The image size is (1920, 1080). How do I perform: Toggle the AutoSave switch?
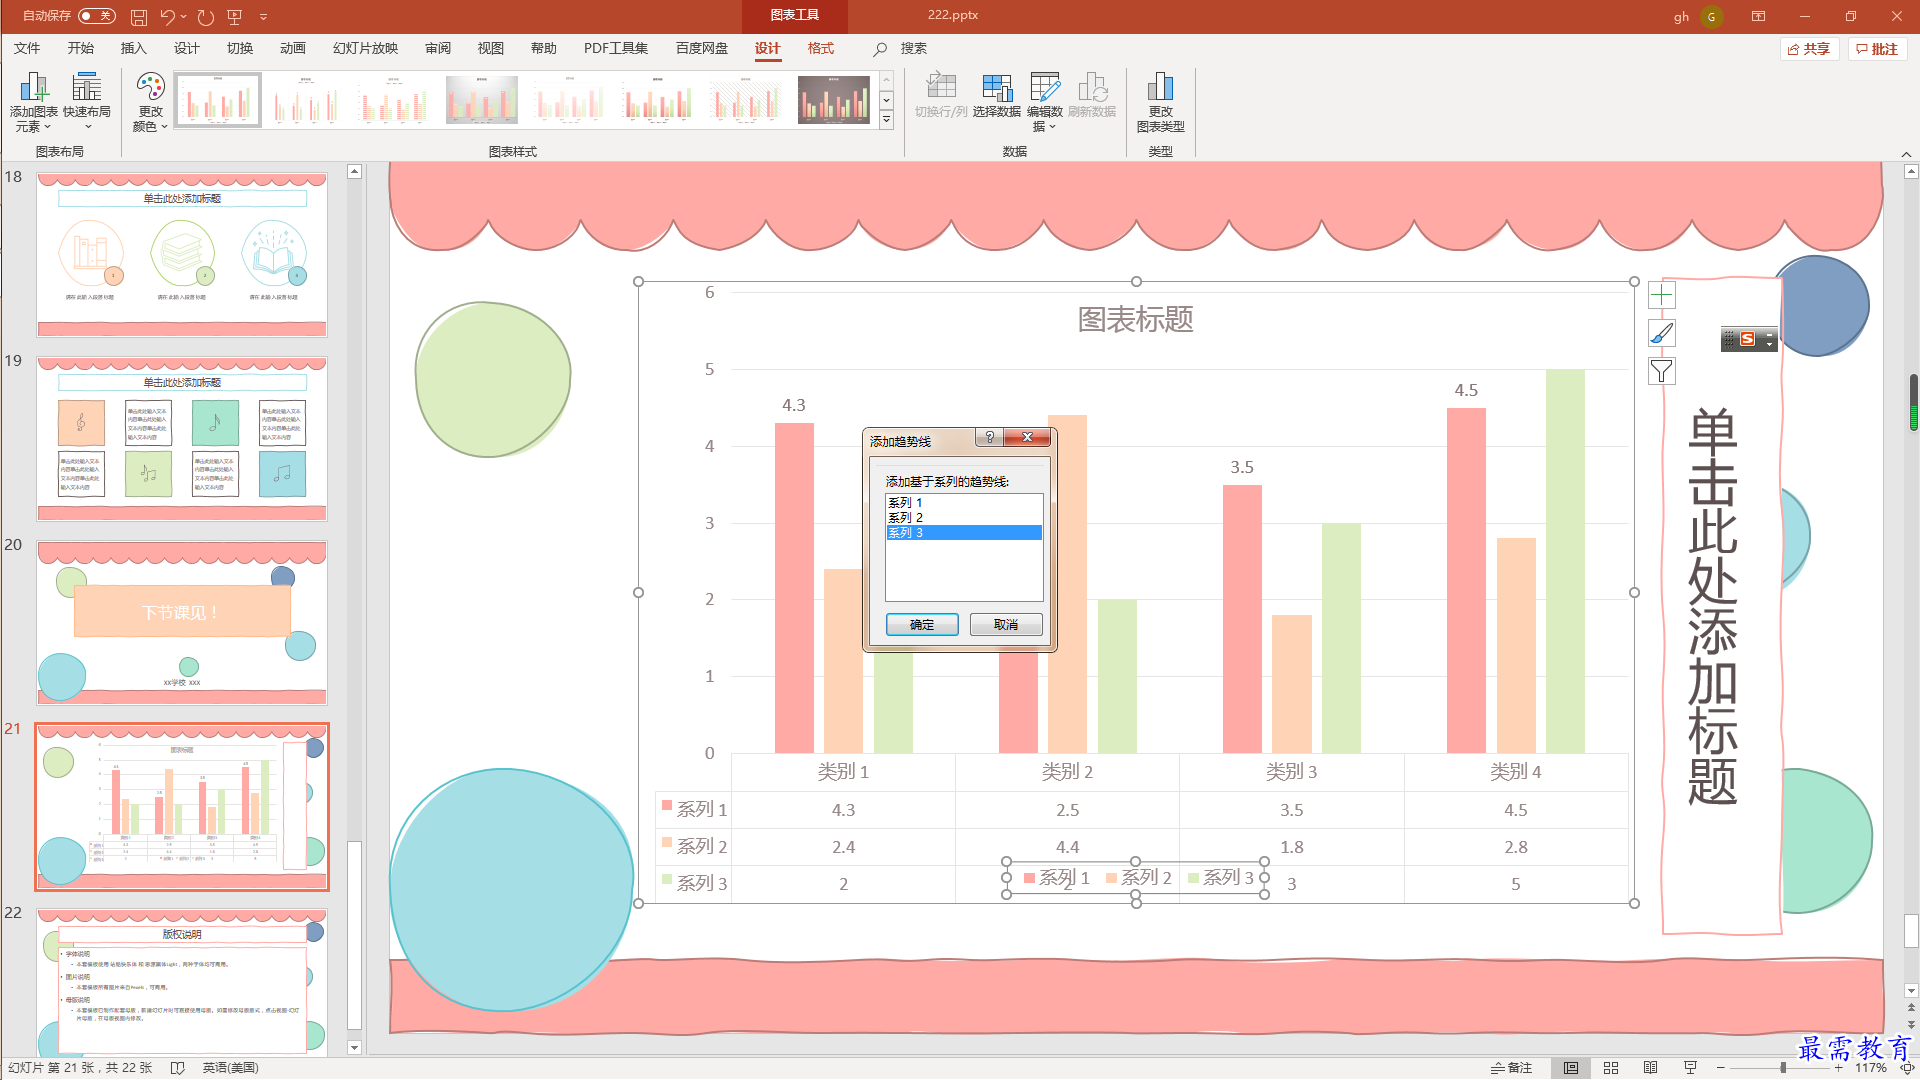click(x=96, y=16)
